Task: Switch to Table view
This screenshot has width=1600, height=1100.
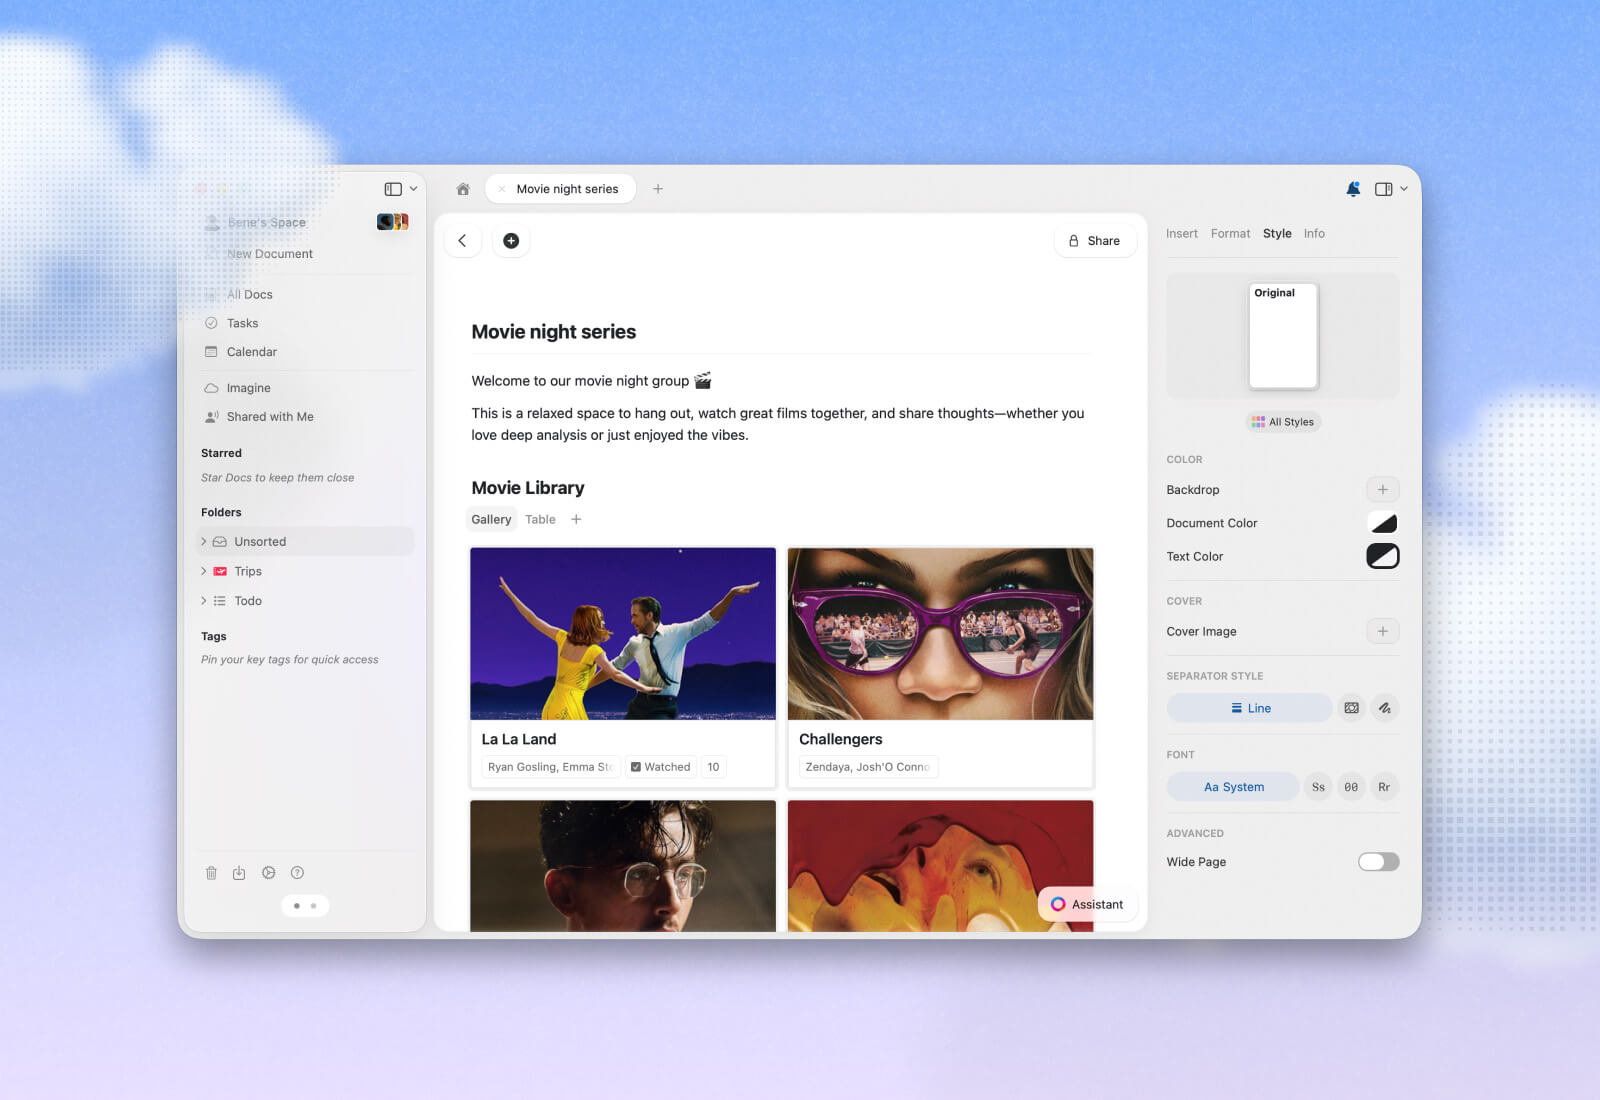Action: (540, 520)
